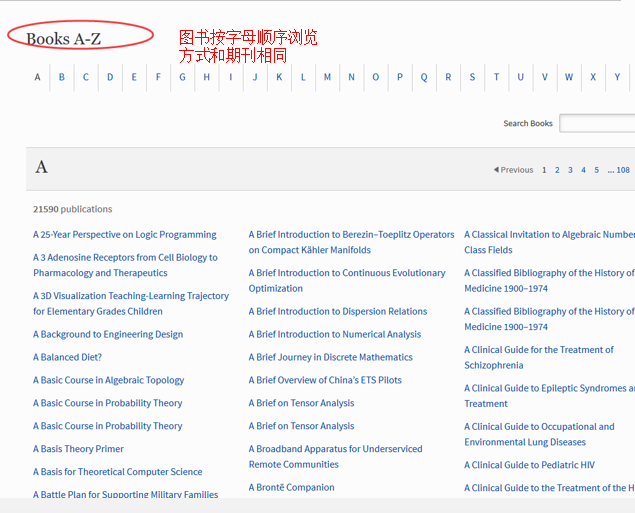Show titles under letter X
This screenshot has height=513, width=635.
point(593,77)
